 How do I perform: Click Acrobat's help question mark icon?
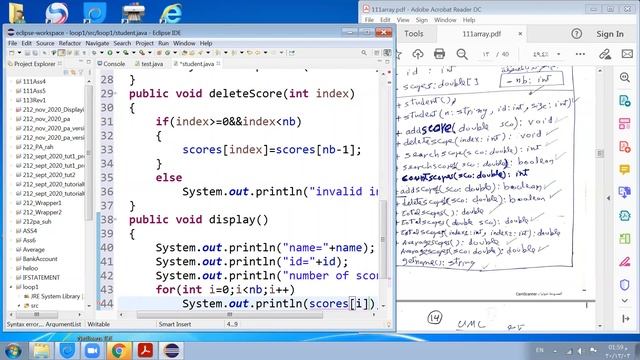point(576,34)
